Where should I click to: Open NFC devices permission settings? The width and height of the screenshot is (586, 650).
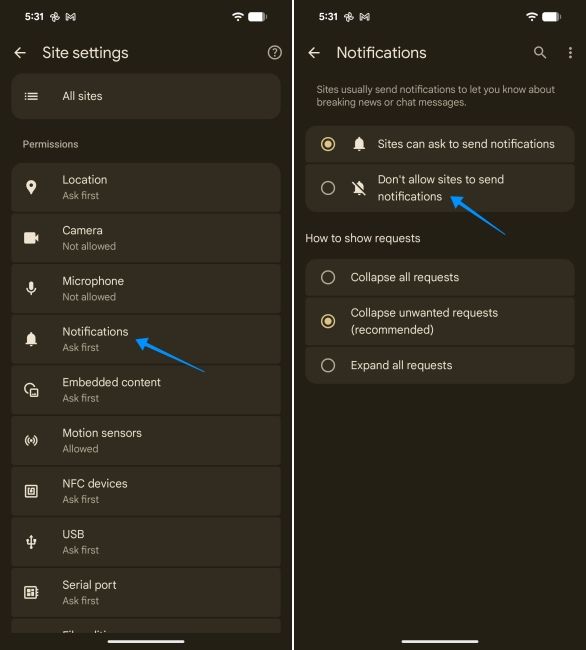(x=146, y=491)
